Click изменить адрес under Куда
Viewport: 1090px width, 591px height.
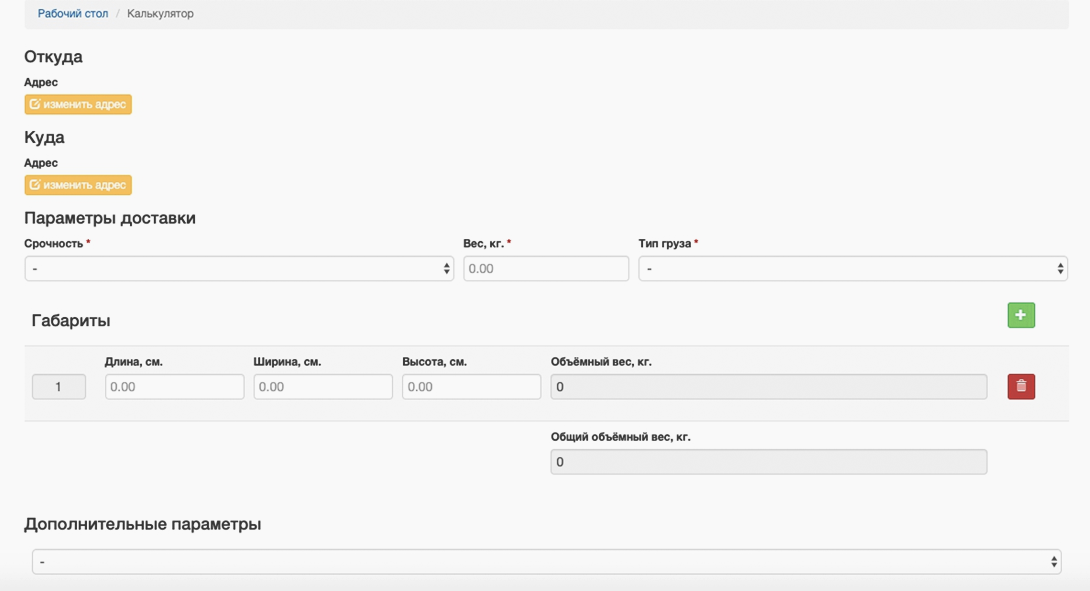(78, 185)
